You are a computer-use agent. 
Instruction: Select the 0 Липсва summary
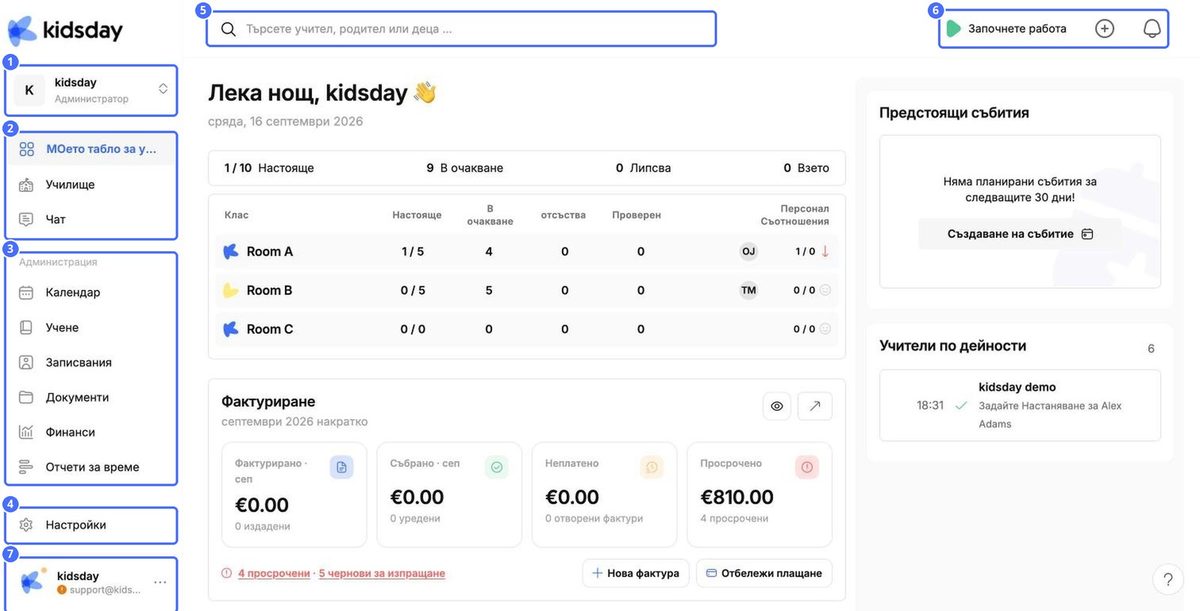point(643,168)
